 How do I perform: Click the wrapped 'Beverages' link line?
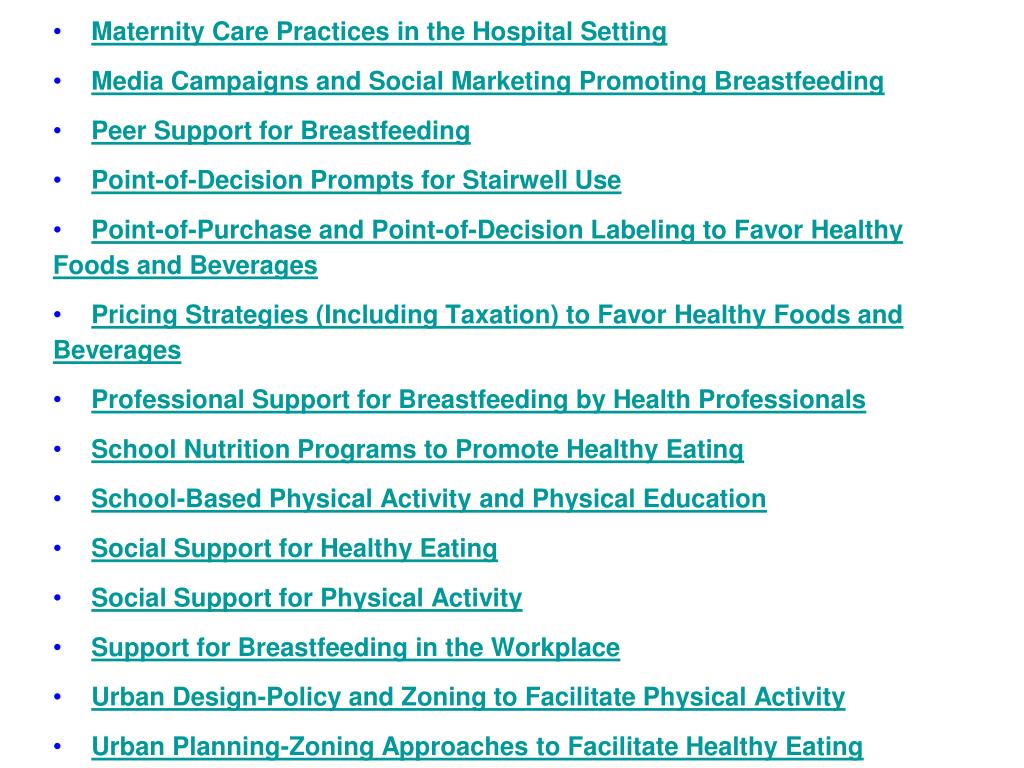pos(118,351)
